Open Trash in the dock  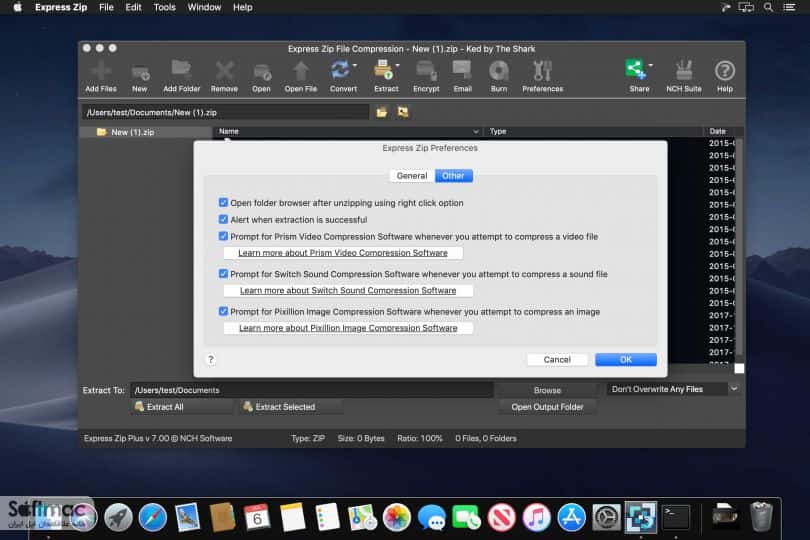[761, 517]
